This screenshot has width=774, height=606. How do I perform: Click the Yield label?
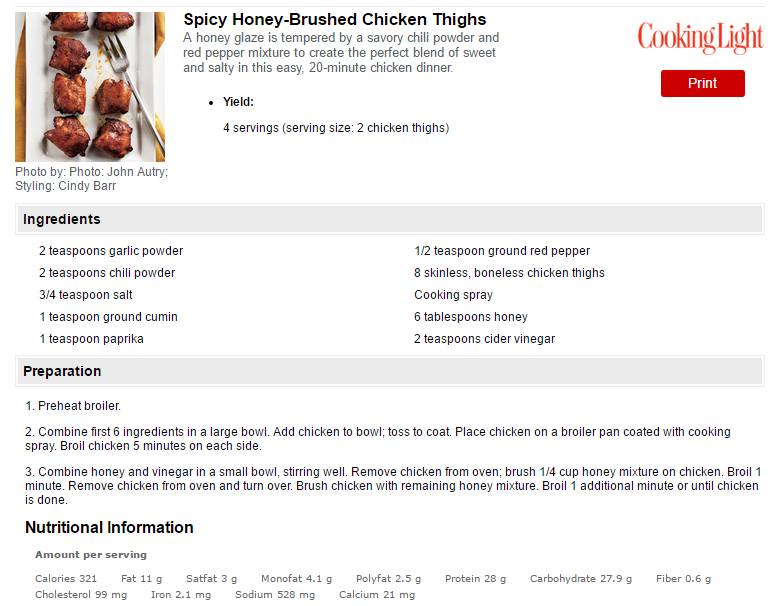[238, 102]
